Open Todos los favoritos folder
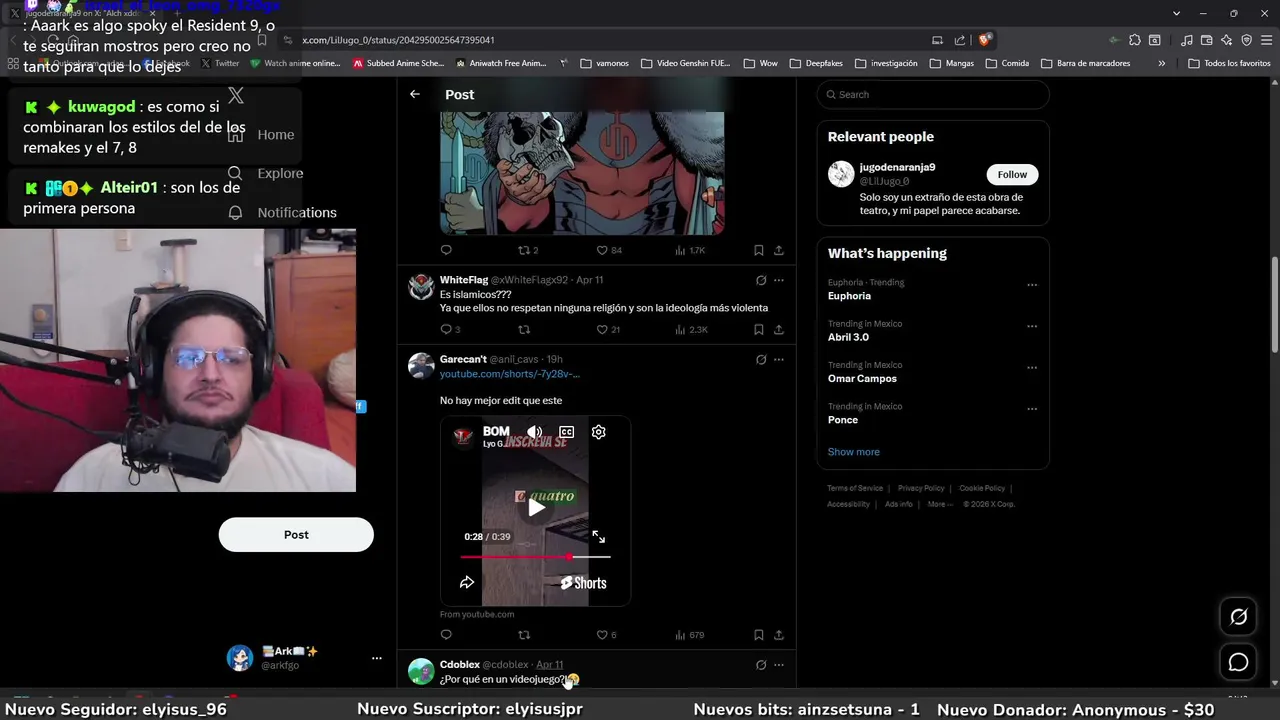This screenshot has height=720, width=1280. [1229, 63]
